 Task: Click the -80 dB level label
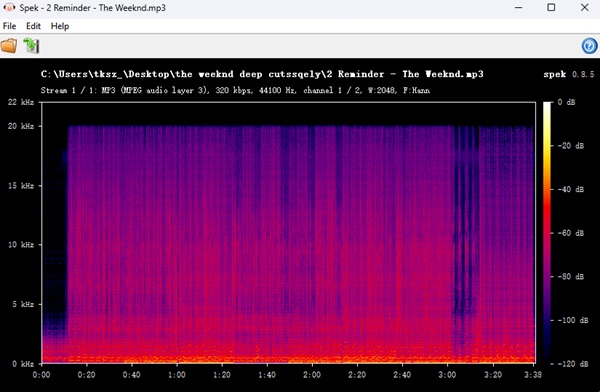[x=571, y=276]
